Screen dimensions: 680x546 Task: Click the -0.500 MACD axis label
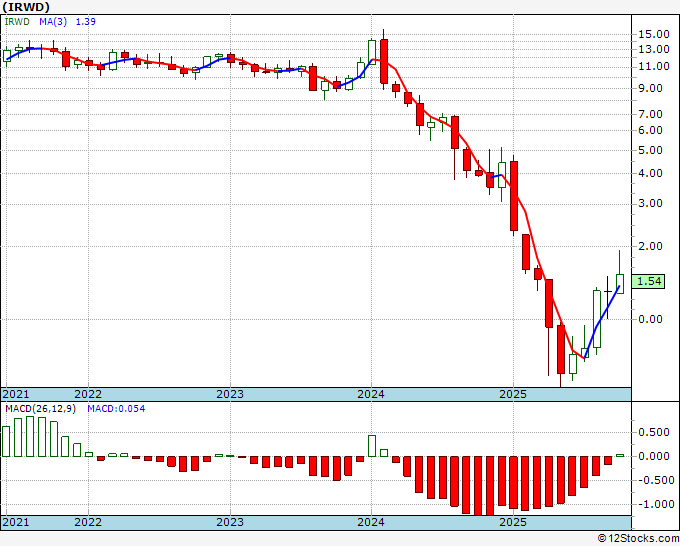point(654,480)
